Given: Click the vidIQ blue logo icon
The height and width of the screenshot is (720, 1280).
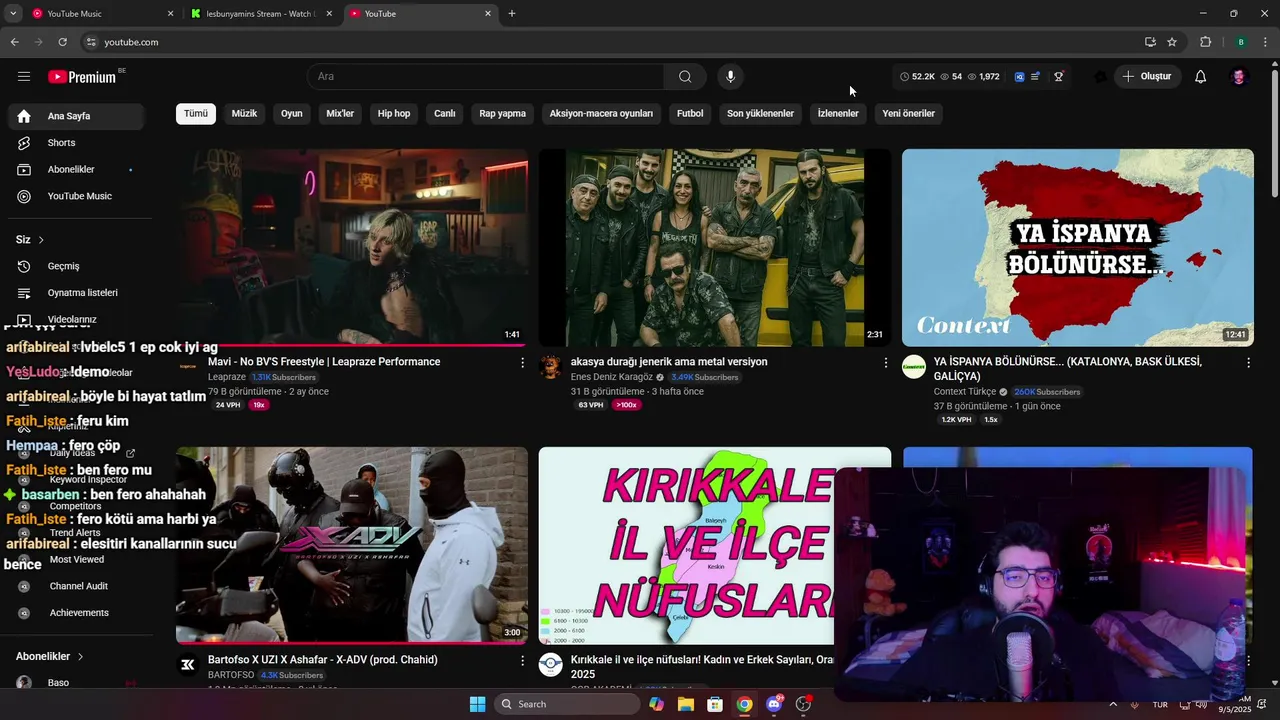Looking at the screenshot, I should tap(1019, 76).
